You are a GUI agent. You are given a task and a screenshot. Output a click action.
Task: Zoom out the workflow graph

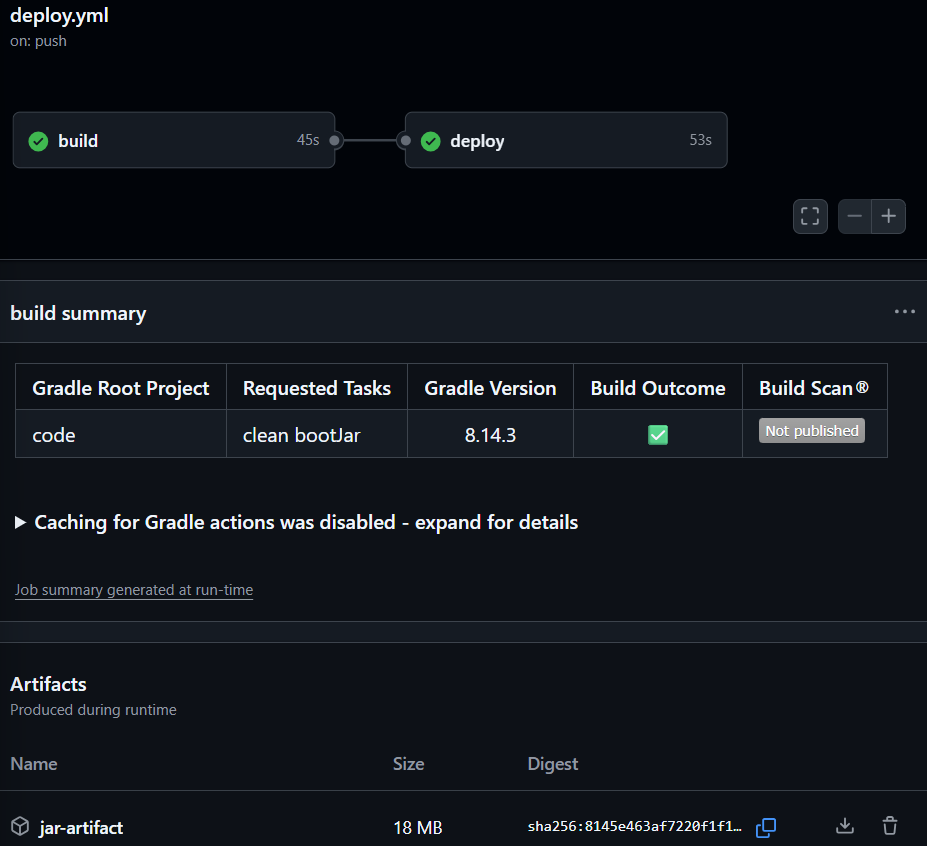(854, 216)
